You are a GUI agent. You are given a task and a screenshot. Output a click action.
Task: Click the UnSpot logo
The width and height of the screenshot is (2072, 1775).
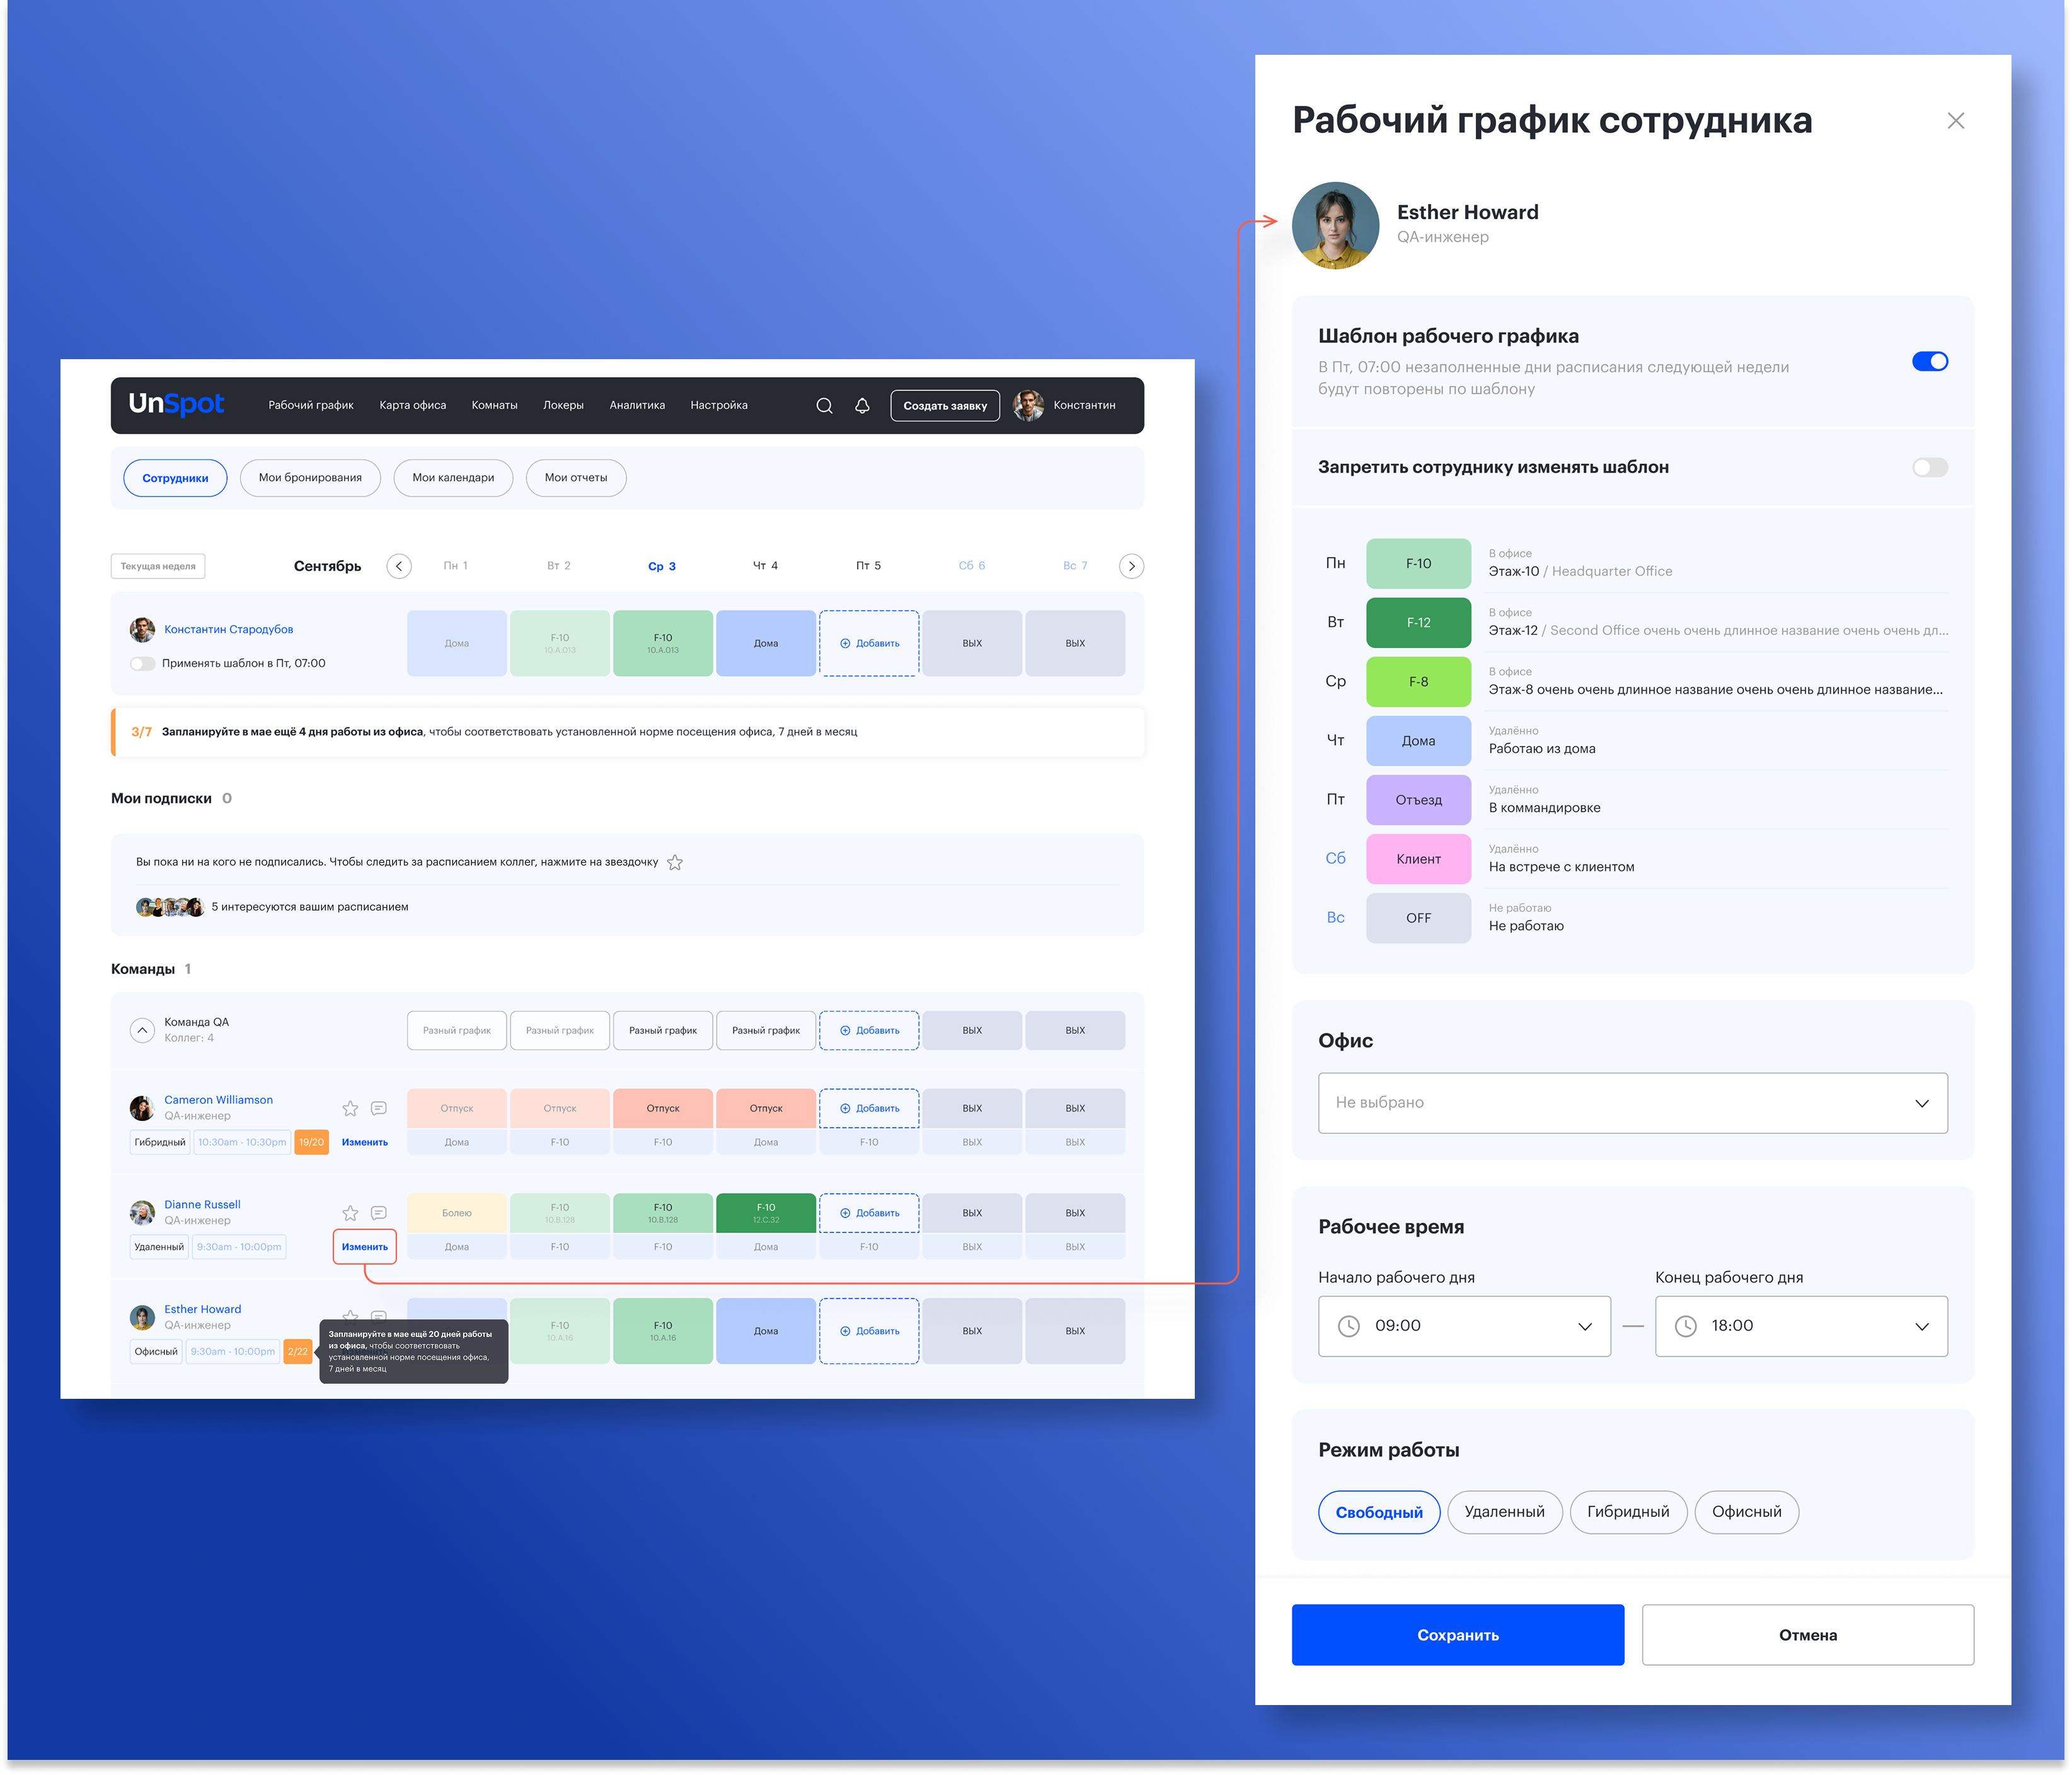(176, 404)
